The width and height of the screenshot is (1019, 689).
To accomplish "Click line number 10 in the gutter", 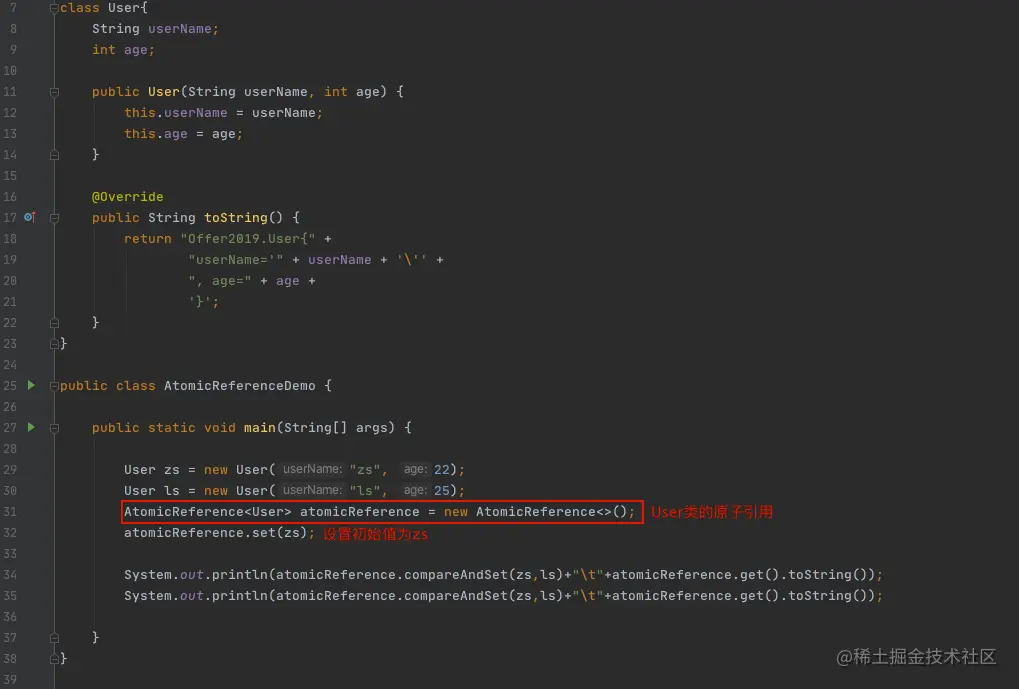I will [10, 70].
